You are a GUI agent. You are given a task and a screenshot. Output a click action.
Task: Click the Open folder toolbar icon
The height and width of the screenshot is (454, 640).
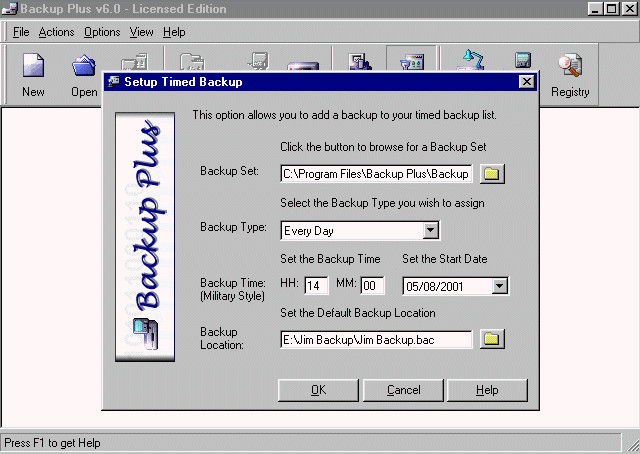tap(84, 65)
